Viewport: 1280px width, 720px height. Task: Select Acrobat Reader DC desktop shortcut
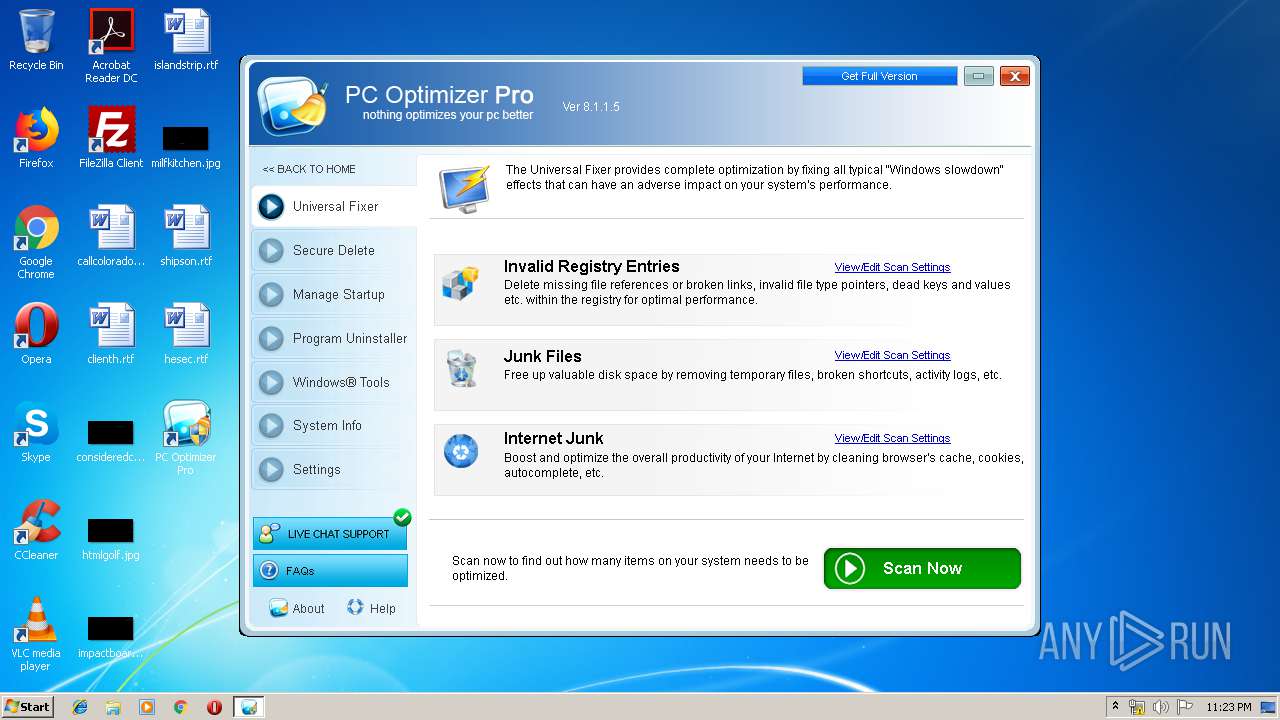pyautogui.click(x=111, y=46)
